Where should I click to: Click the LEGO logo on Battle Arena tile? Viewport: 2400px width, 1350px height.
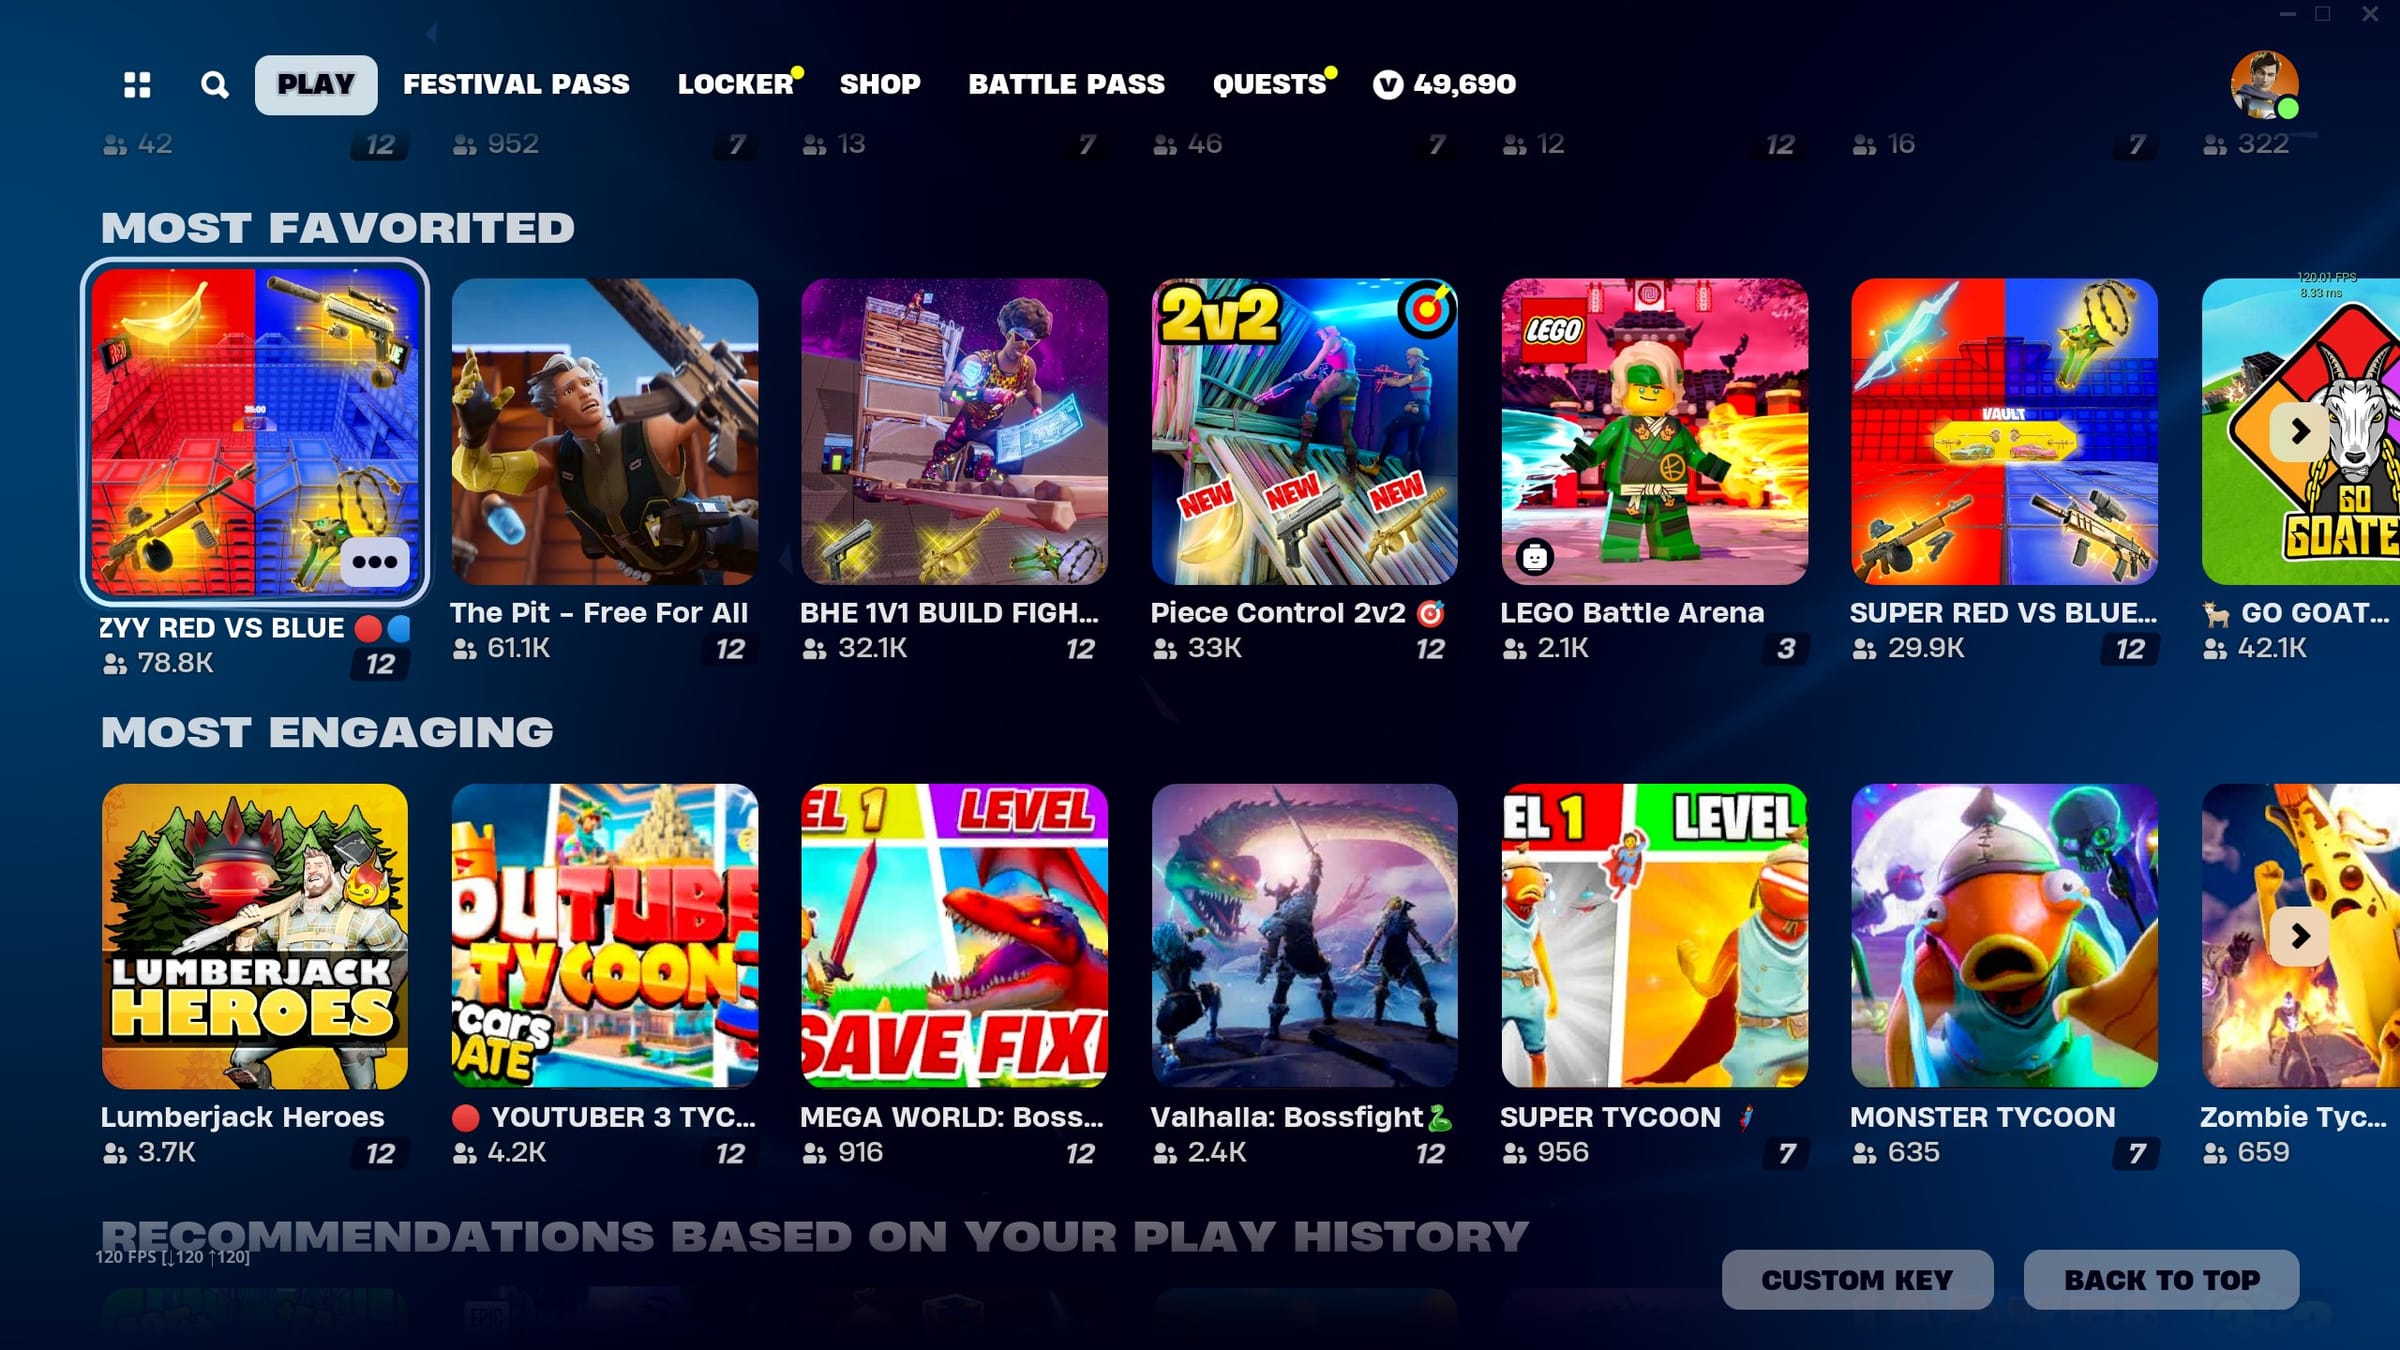pos(1553,330)
